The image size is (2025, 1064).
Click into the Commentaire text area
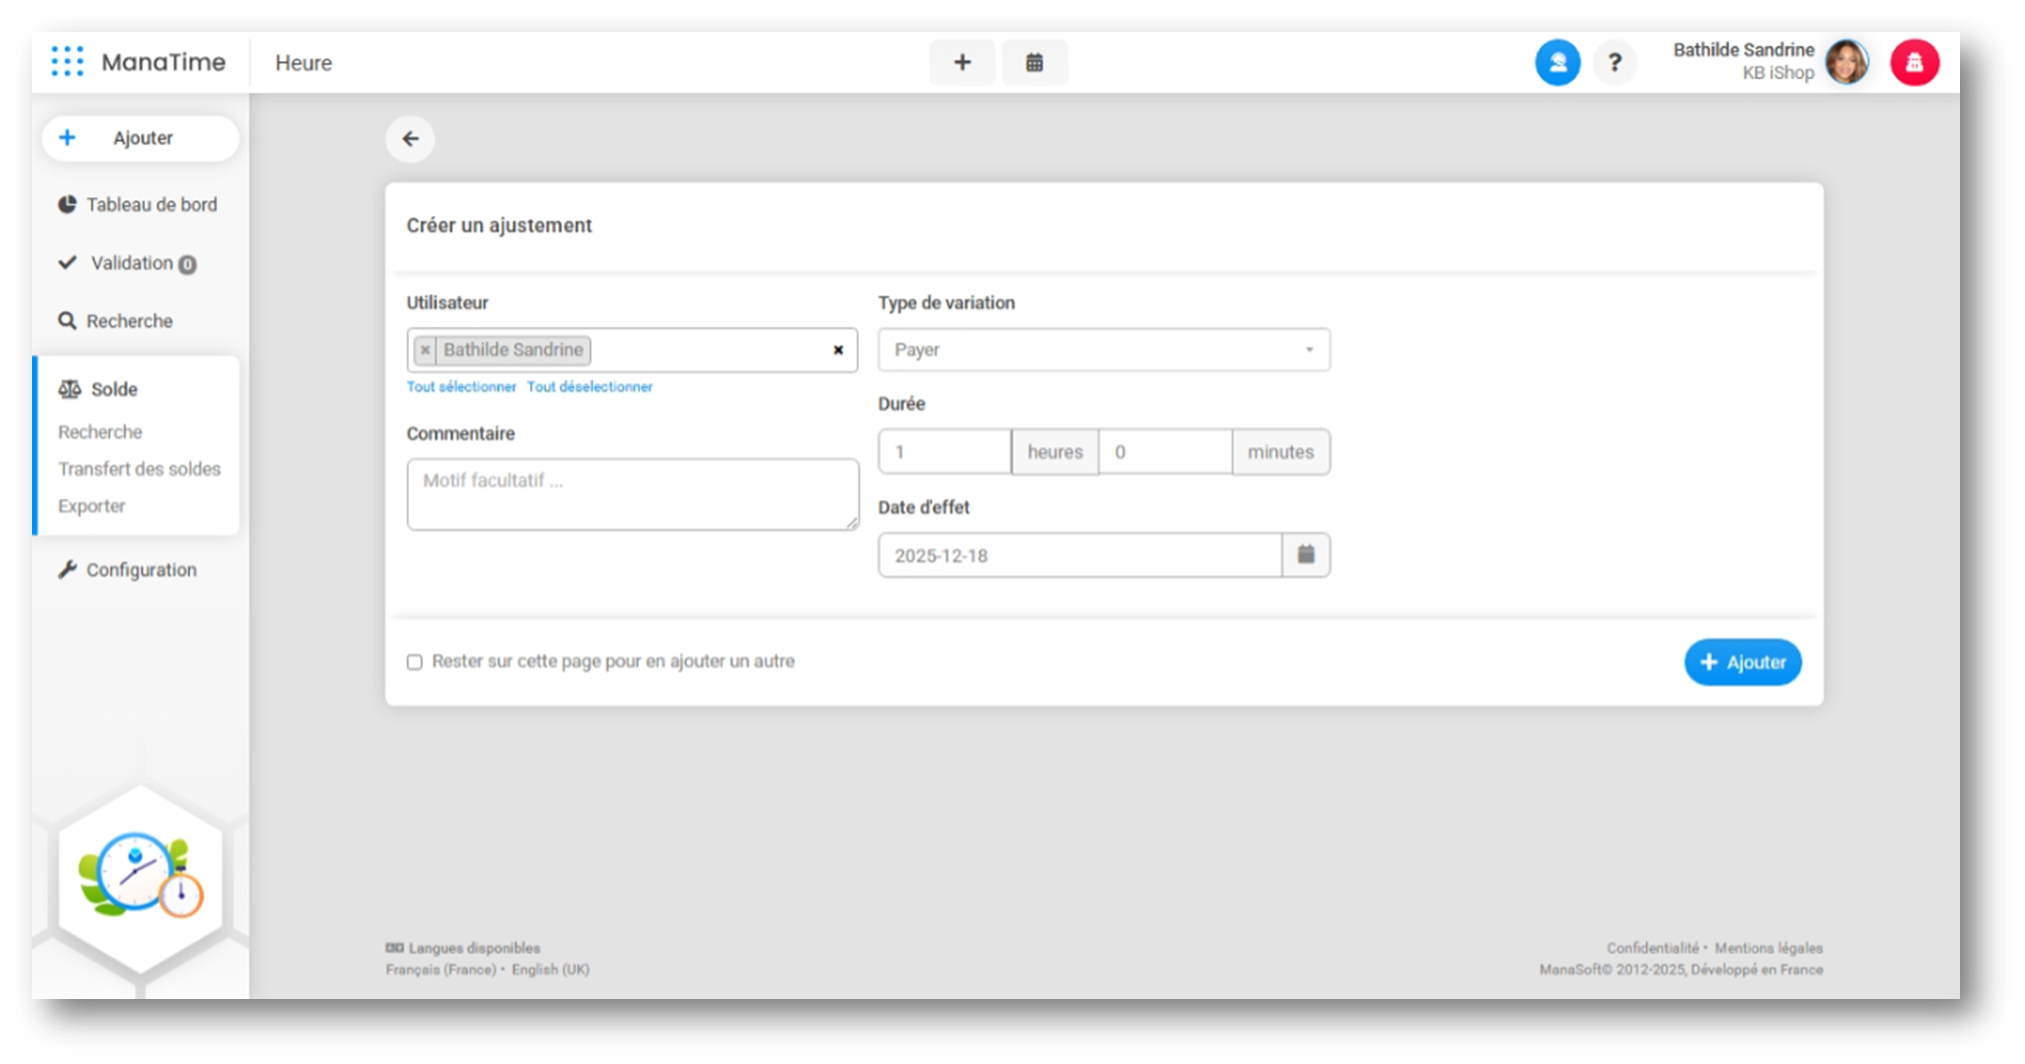(x=632, y=494)
